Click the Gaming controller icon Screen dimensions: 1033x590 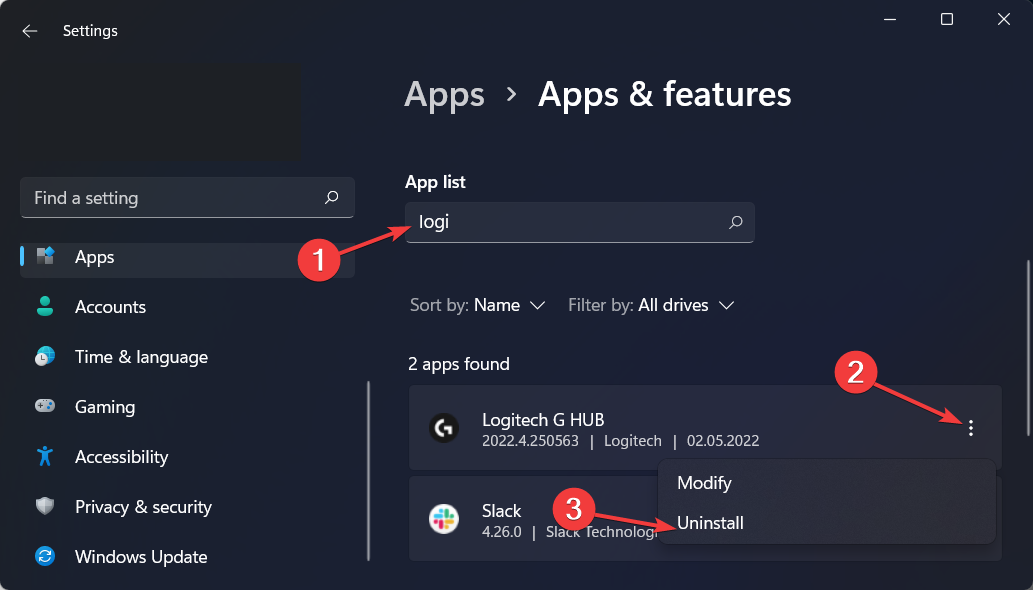[x=45, y=407]
